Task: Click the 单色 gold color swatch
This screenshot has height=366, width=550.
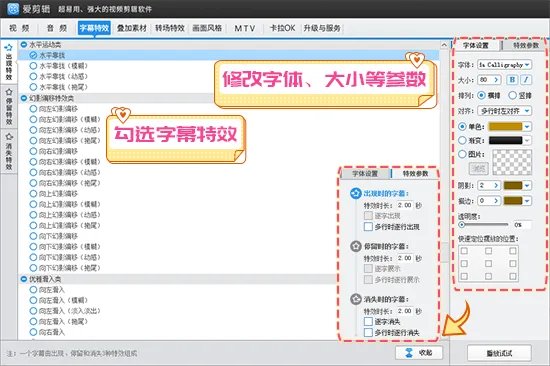Action: pyautogui.click(x=505, y=126)
